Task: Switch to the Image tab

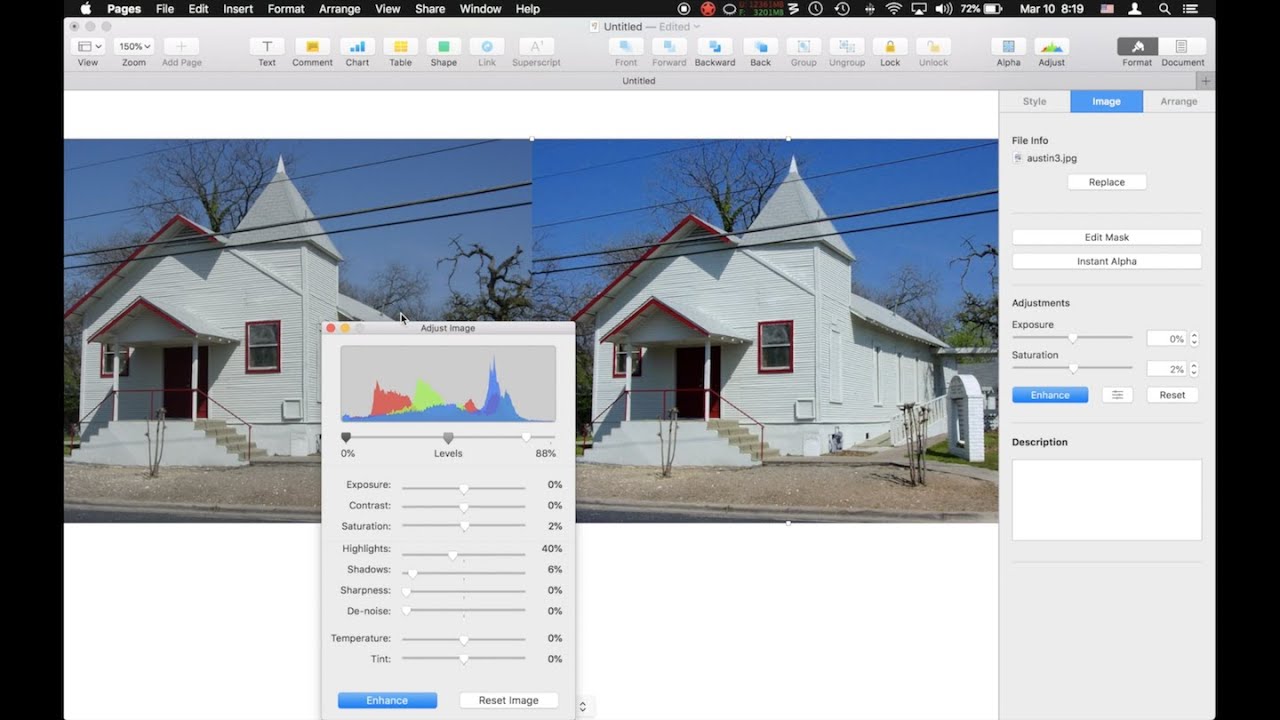Action: [x=1106, y=101]
